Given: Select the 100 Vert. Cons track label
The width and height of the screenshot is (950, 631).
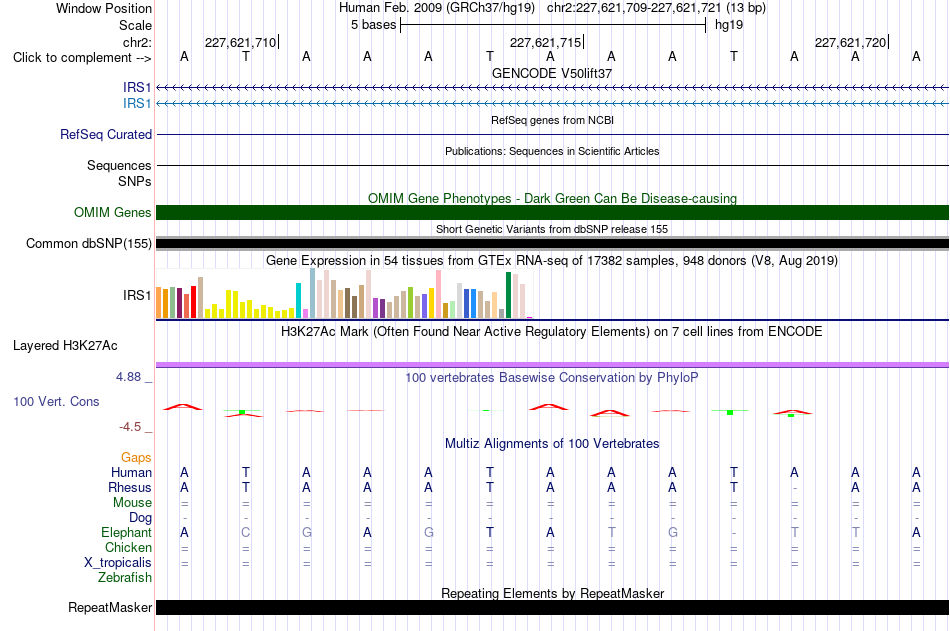Looking at the screenshot, I should 56,401.
